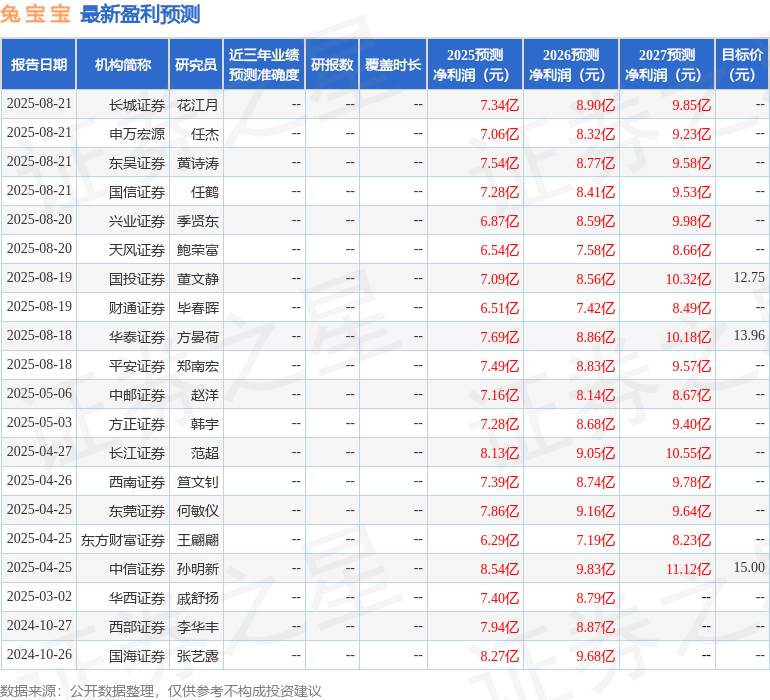Click target price 15.00
Image resolution: width=770 pixels, height=700 pixels.
[749, 567]
